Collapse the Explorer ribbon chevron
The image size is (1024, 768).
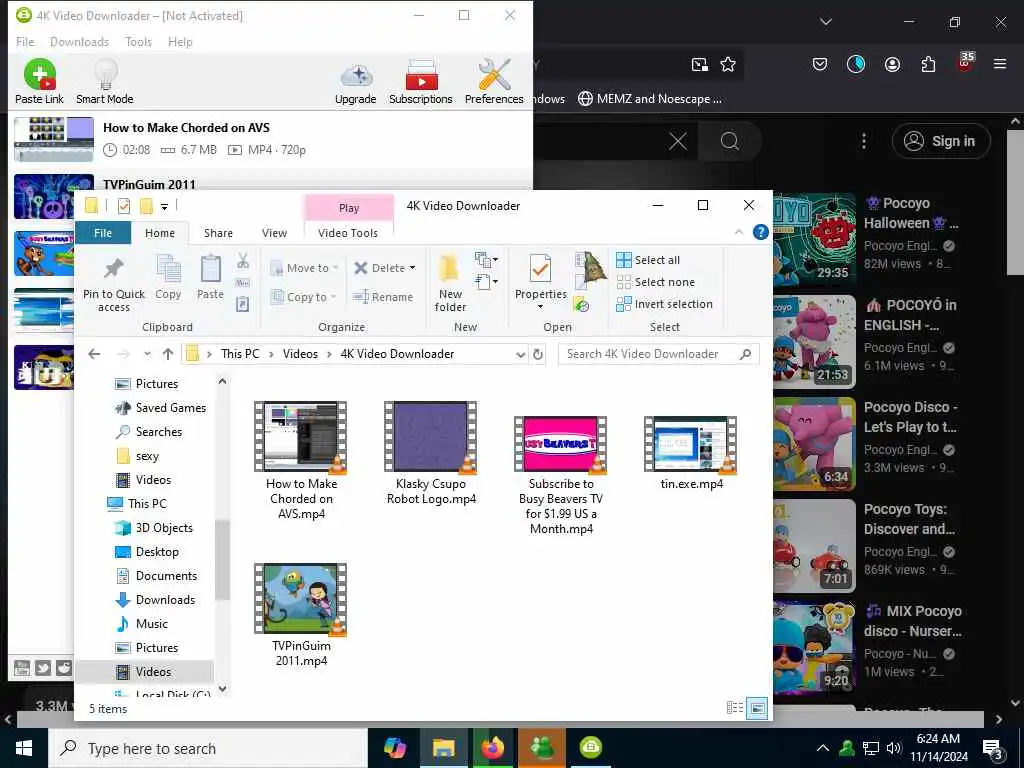click(x=739, y=232)
